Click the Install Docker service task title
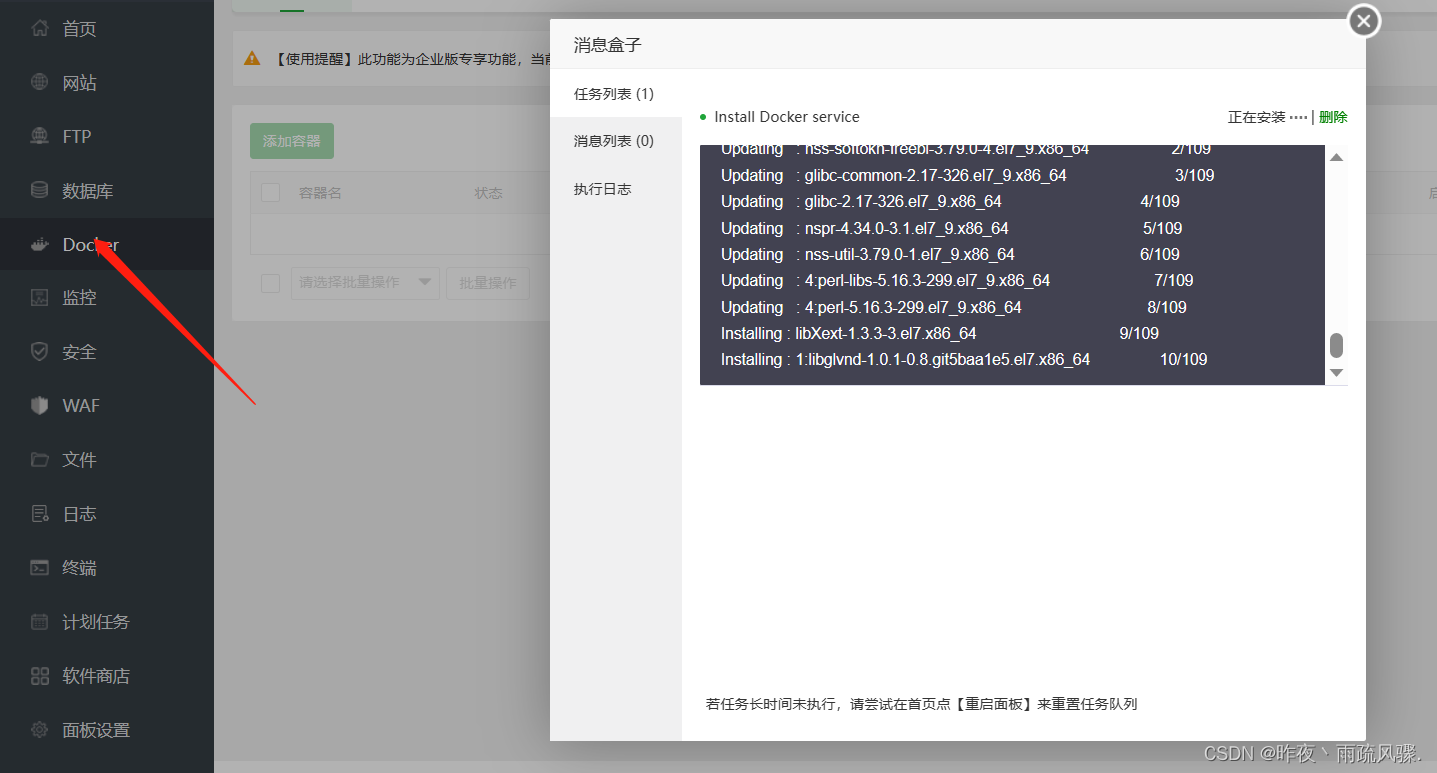 (787, 117)
